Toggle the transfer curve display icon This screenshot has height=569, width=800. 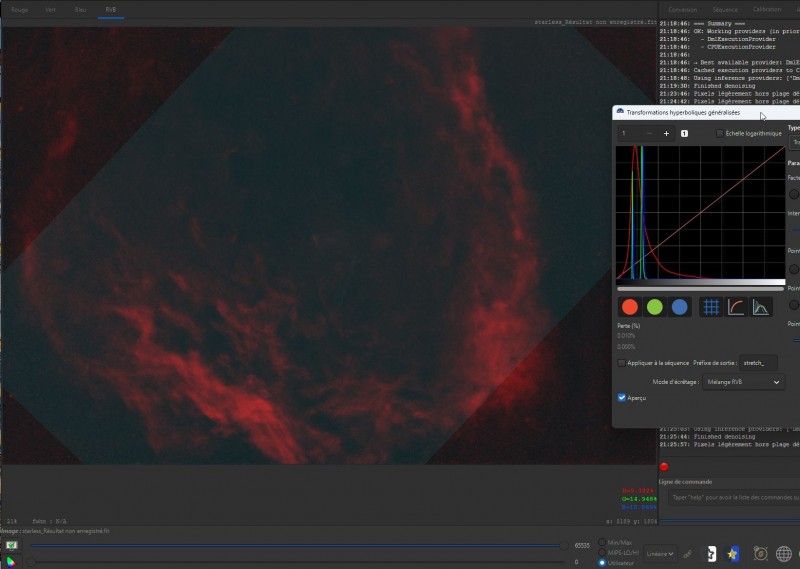(x=736, y=307)
